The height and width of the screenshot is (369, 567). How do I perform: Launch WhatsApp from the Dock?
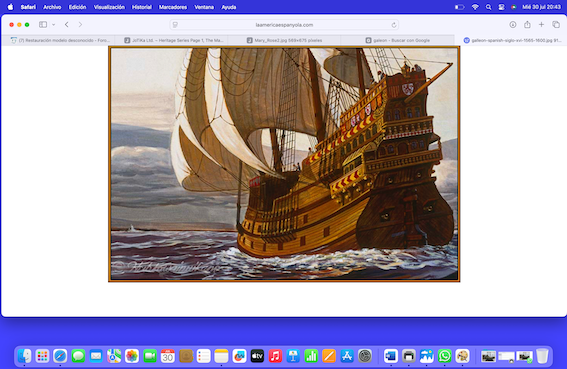(x=444, y=356)
